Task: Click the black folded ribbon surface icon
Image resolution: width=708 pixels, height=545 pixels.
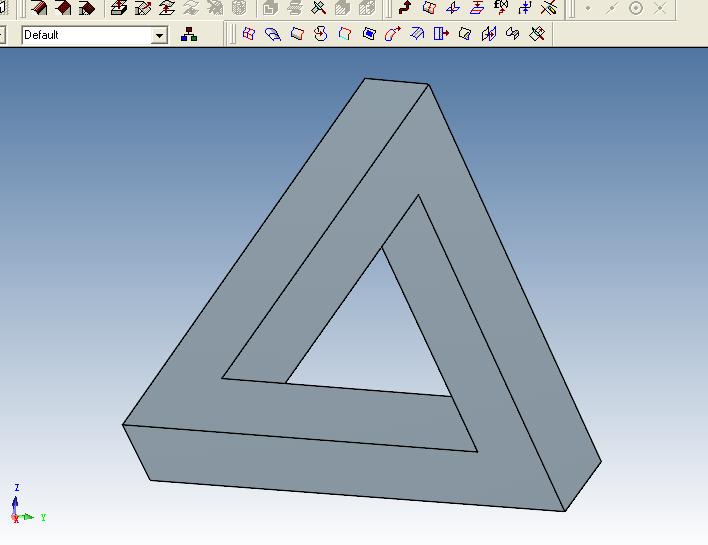Action: (512, 34)
